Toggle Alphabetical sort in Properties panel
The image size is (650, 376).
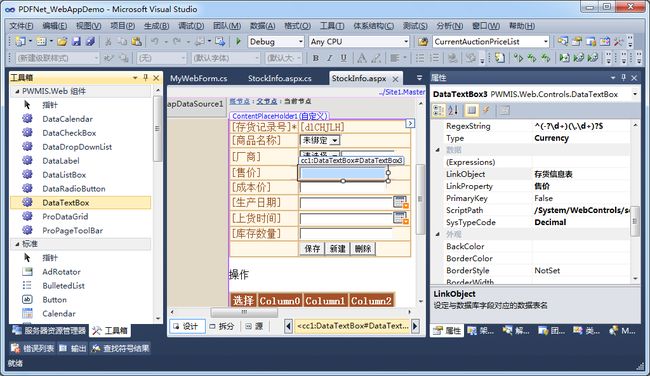coord(453,110)
